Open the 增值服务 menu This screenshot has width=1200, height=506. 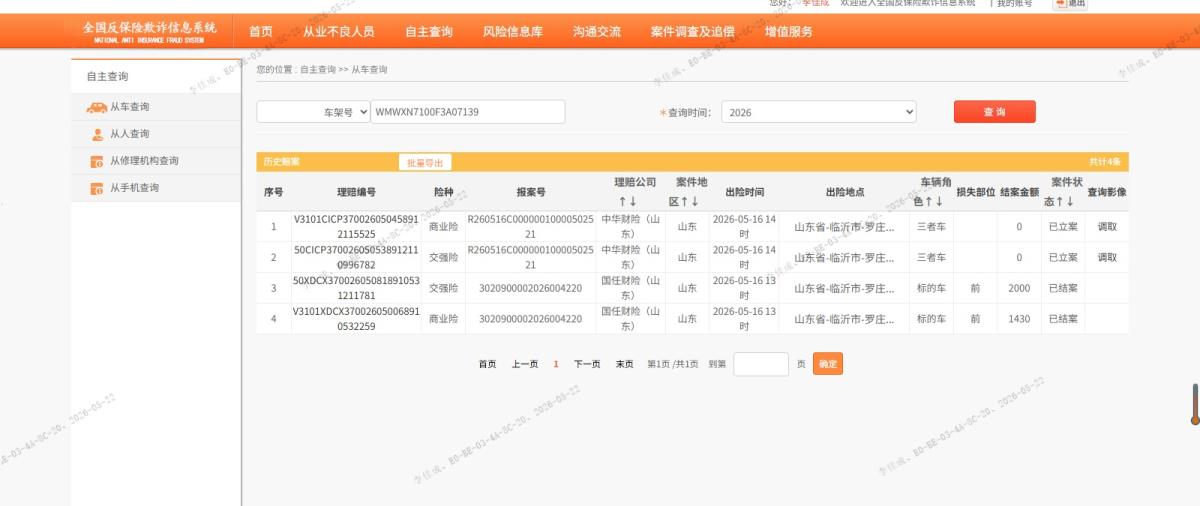click(789, 32)
